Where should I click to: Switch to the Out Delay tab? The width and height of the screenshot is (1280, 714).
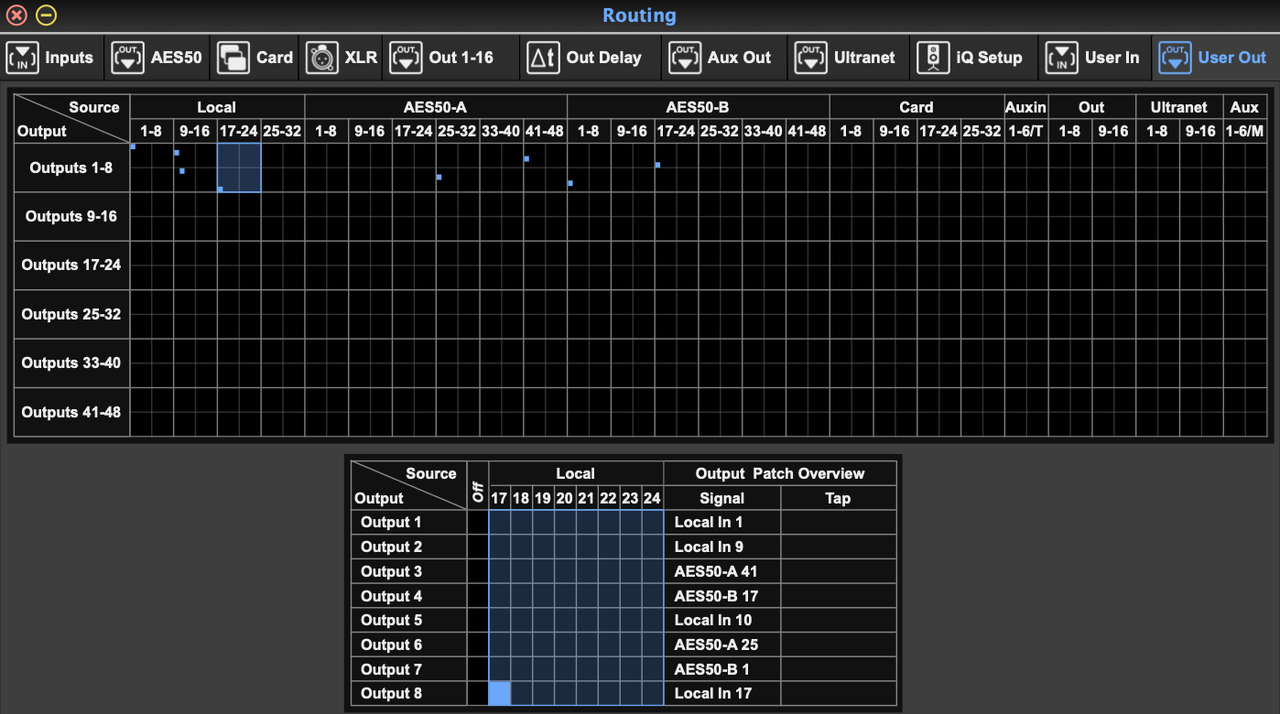tap(592, 57)
